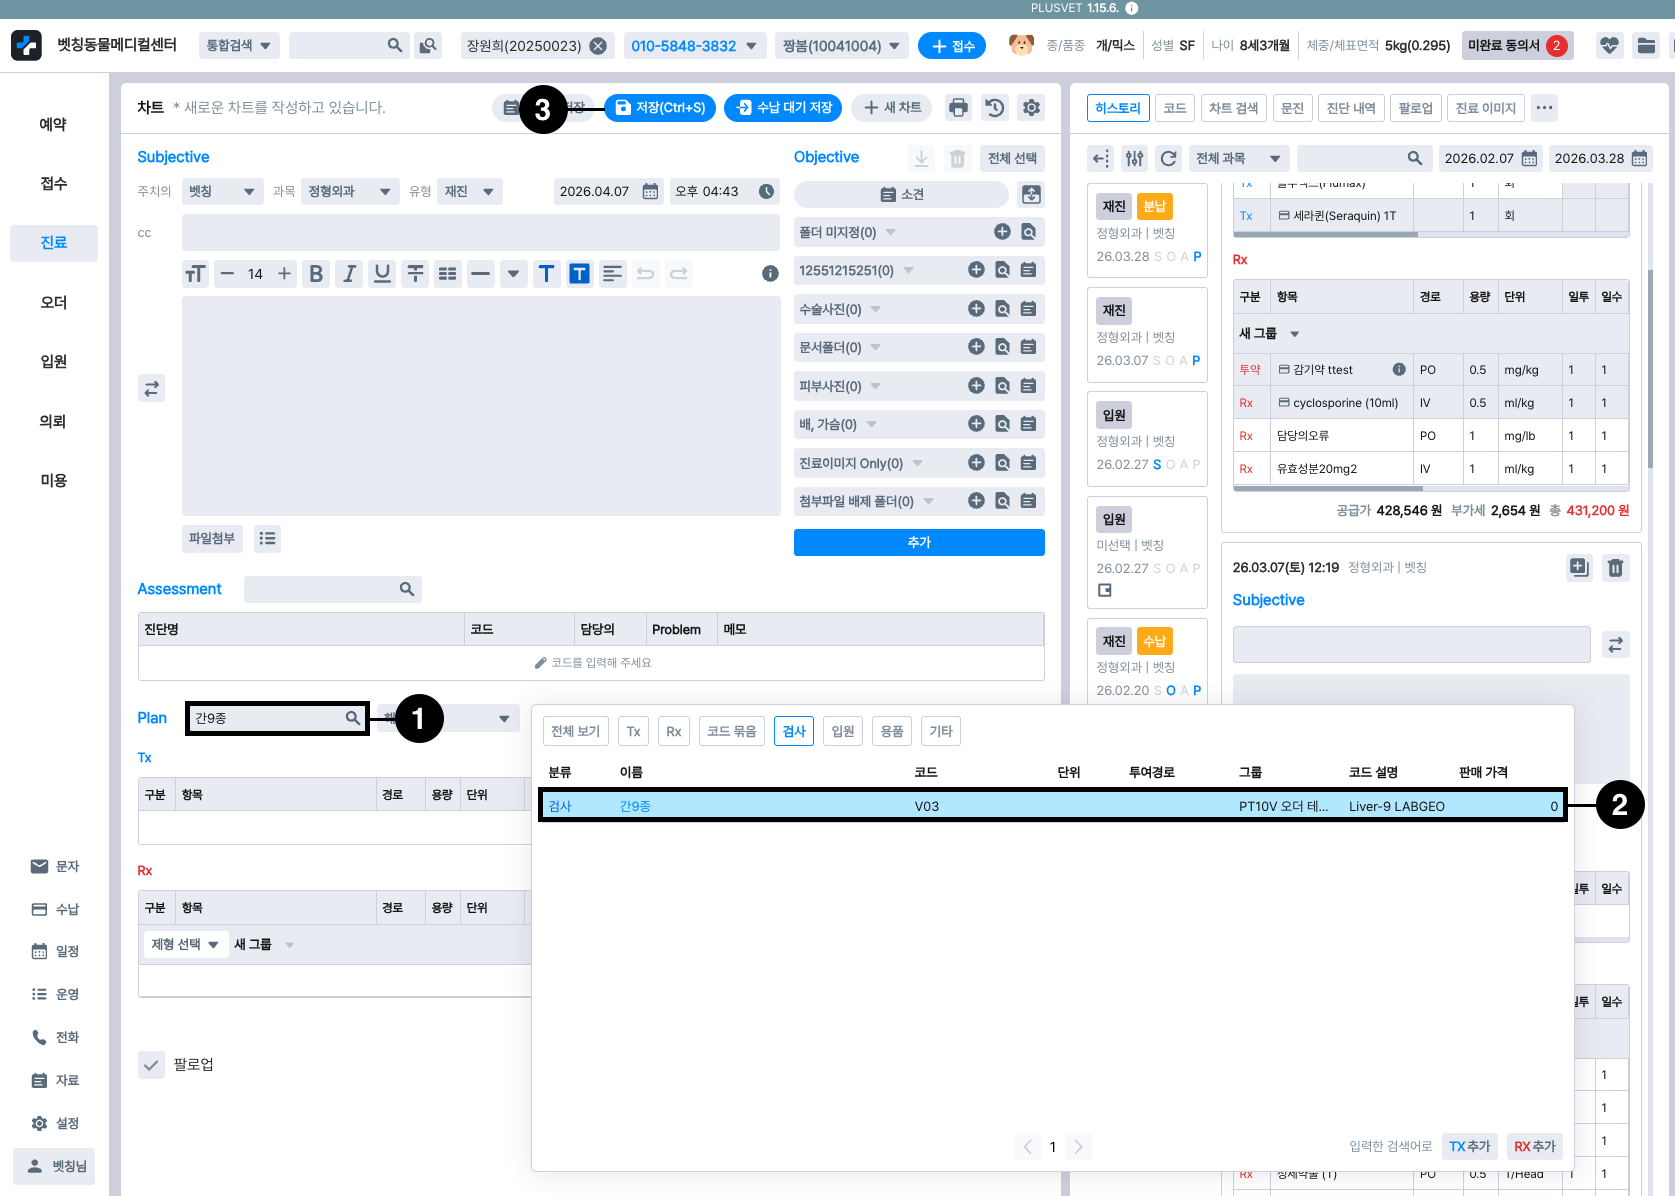Toggle bold text formatting
The width and height of the screenshot is (1675, 1196).
click(x=316, y=274)
